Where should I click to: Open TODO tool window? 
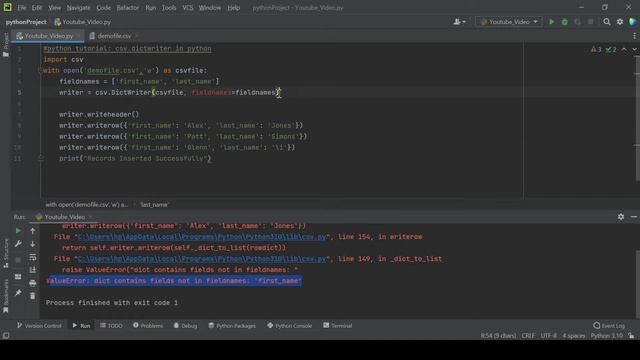[x=111, y=326]
